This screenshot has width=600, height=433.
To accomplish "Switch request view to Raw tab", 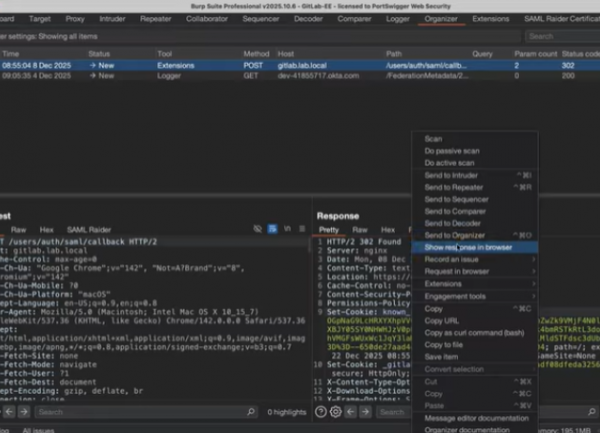I will (x=18, y=230).
